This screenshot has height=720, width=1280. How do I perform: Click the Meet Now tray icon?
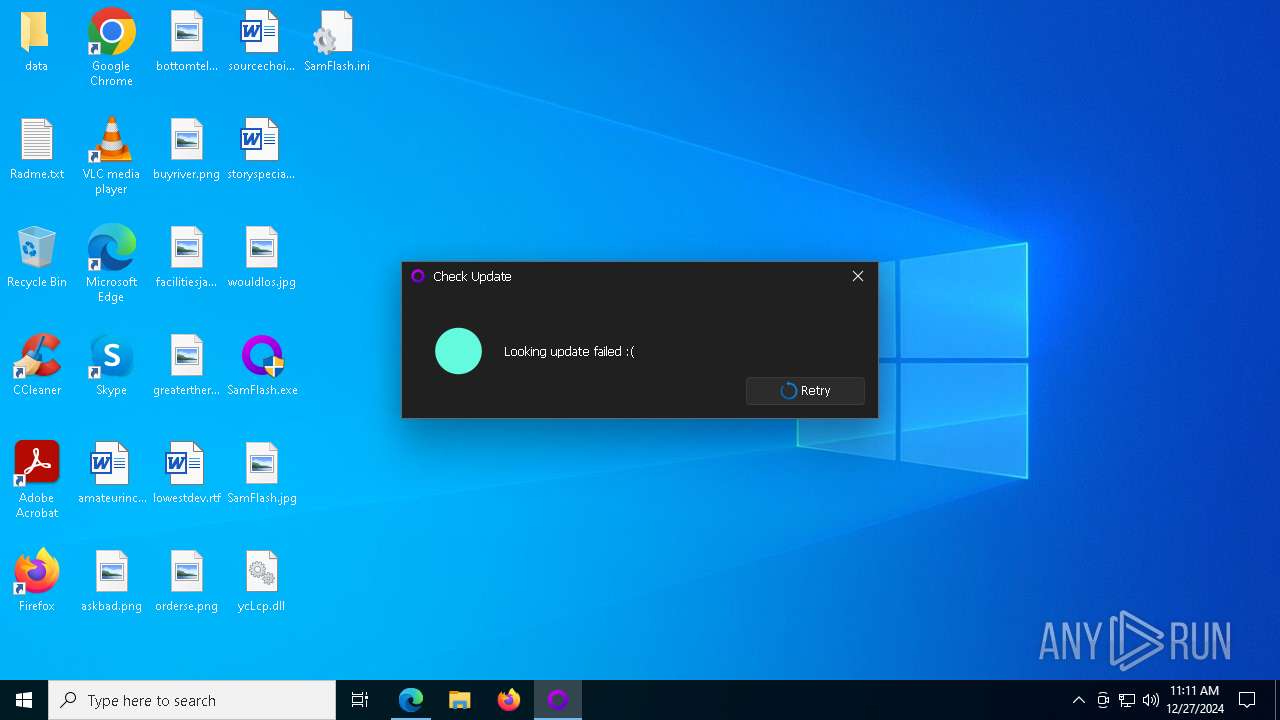coord(1103,700)
